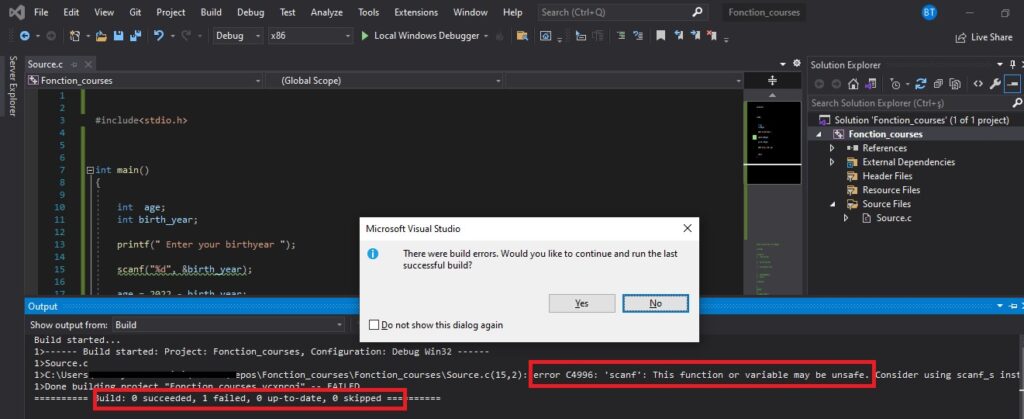Viewport: 1024px width, 419px height.
Task: Open Properties wrench icon in Solution Explorer
Action: (995, 84)
